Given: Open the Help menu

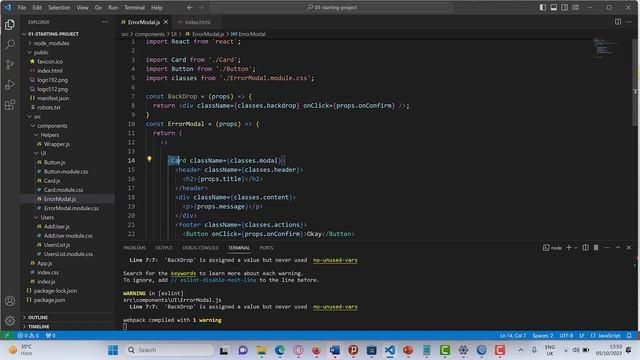Looking at the screenshot, I should pyautogui.click(x=157, y=7).
